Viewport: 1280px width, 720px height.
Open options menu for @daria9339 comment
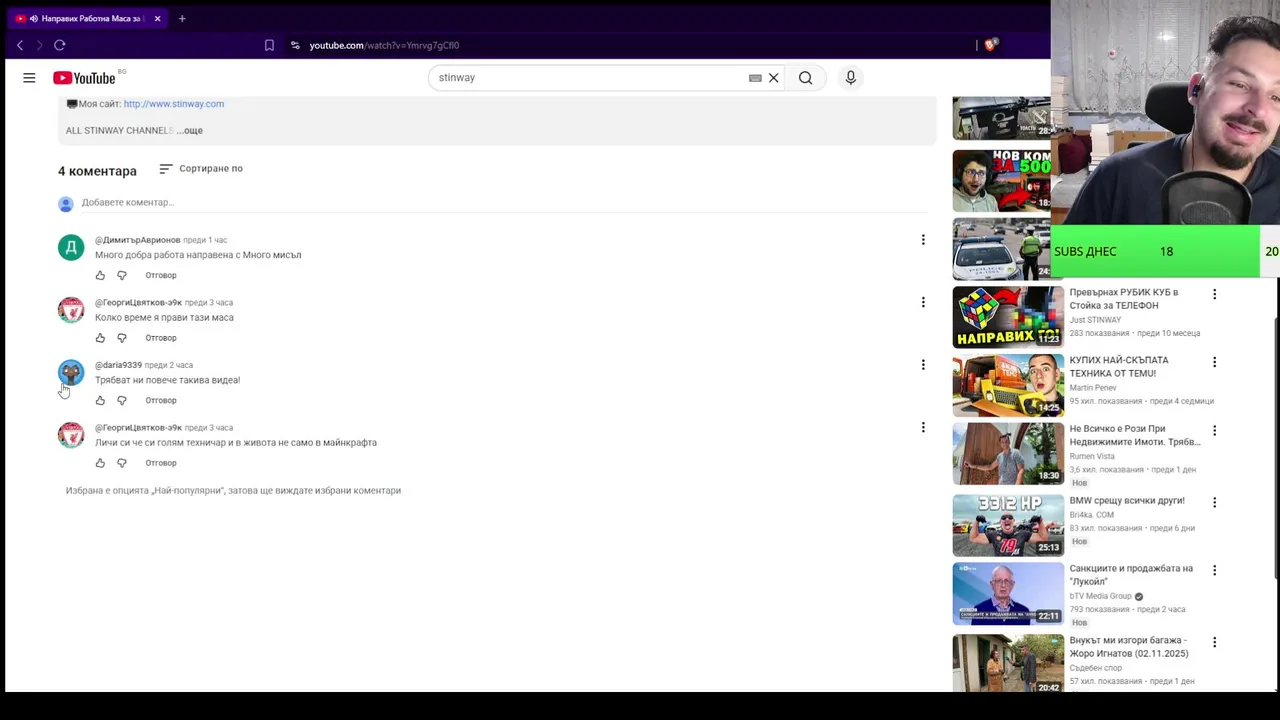pos(923,365)
